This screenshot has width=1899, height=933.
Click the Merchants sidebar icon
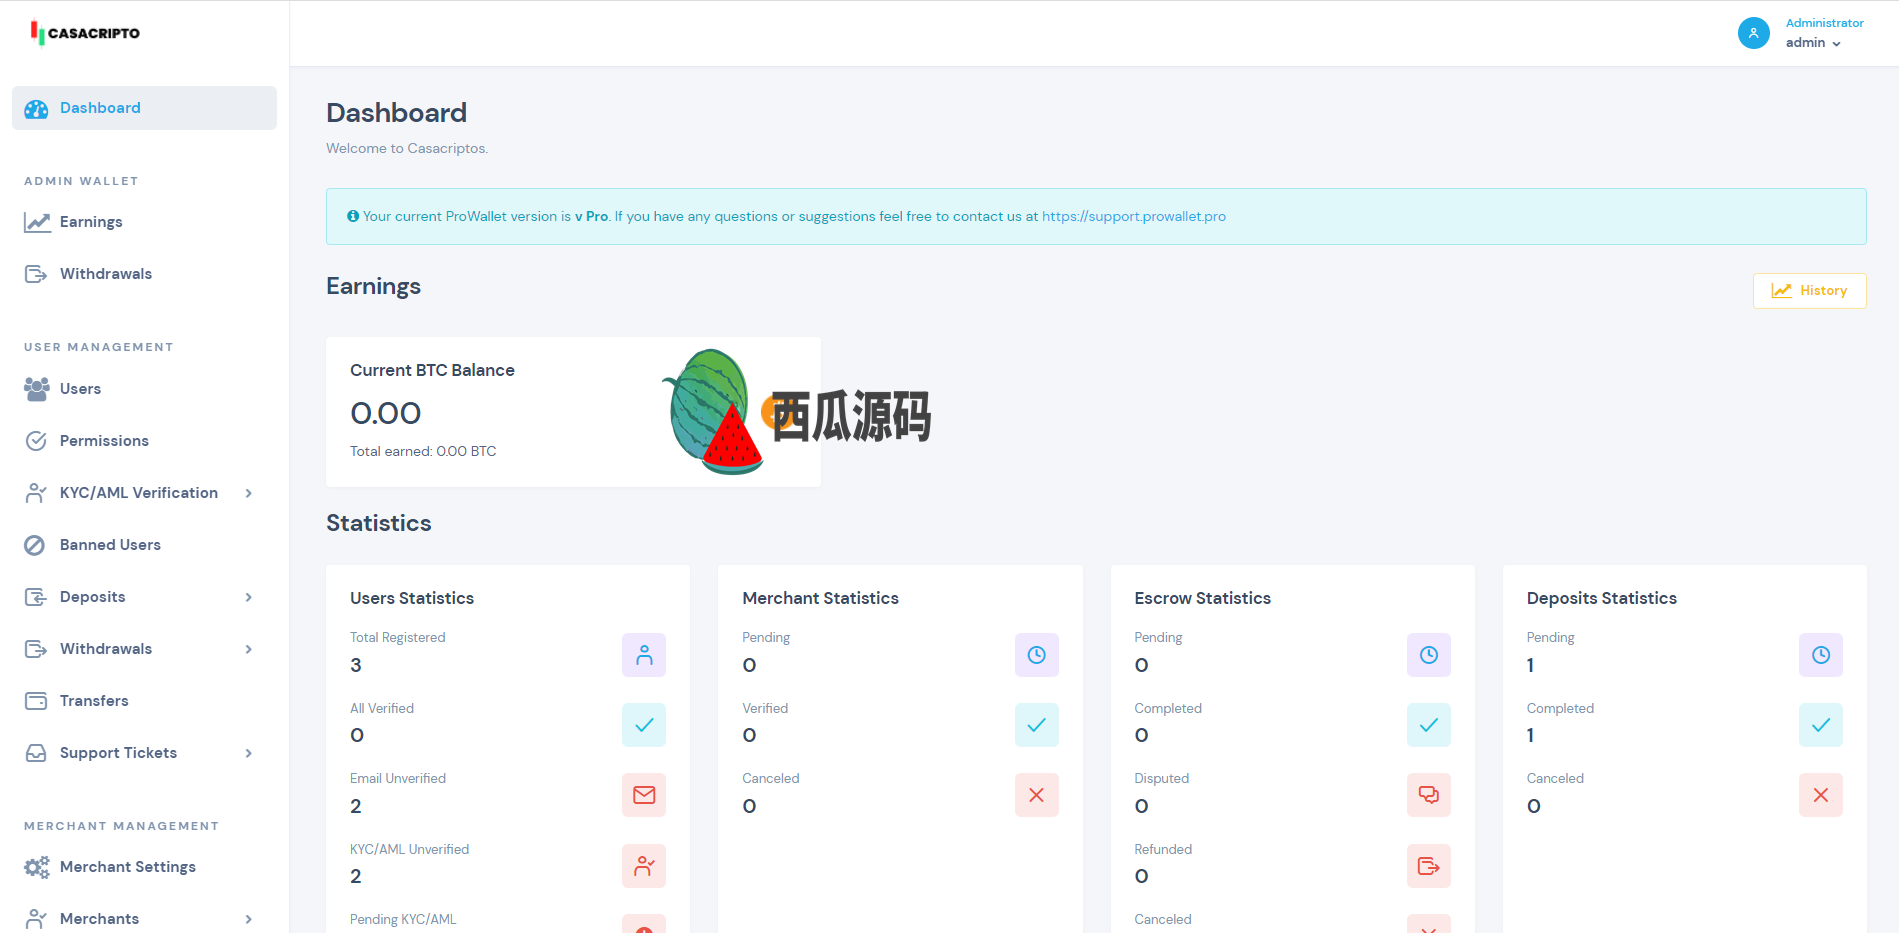click(36, 918)
